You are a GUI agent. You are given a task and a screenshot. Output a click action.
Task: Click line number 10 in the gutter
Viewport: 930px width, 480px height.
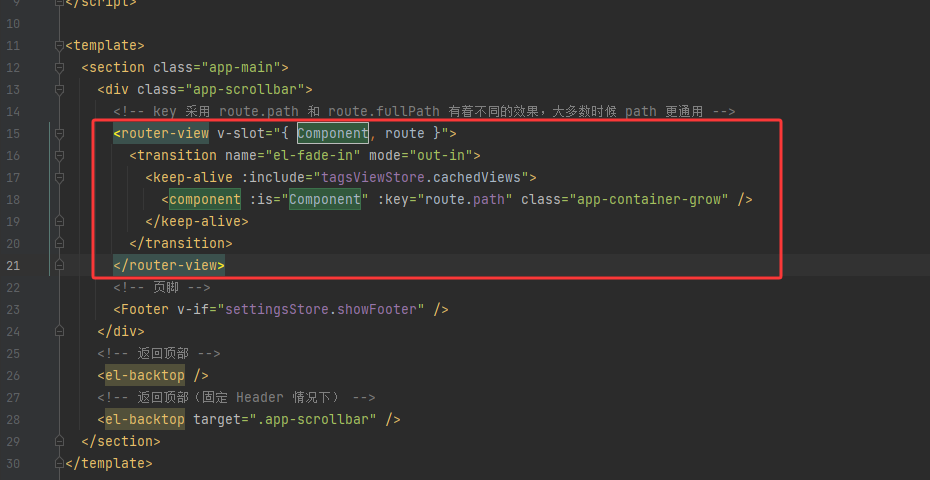(13, 24)
